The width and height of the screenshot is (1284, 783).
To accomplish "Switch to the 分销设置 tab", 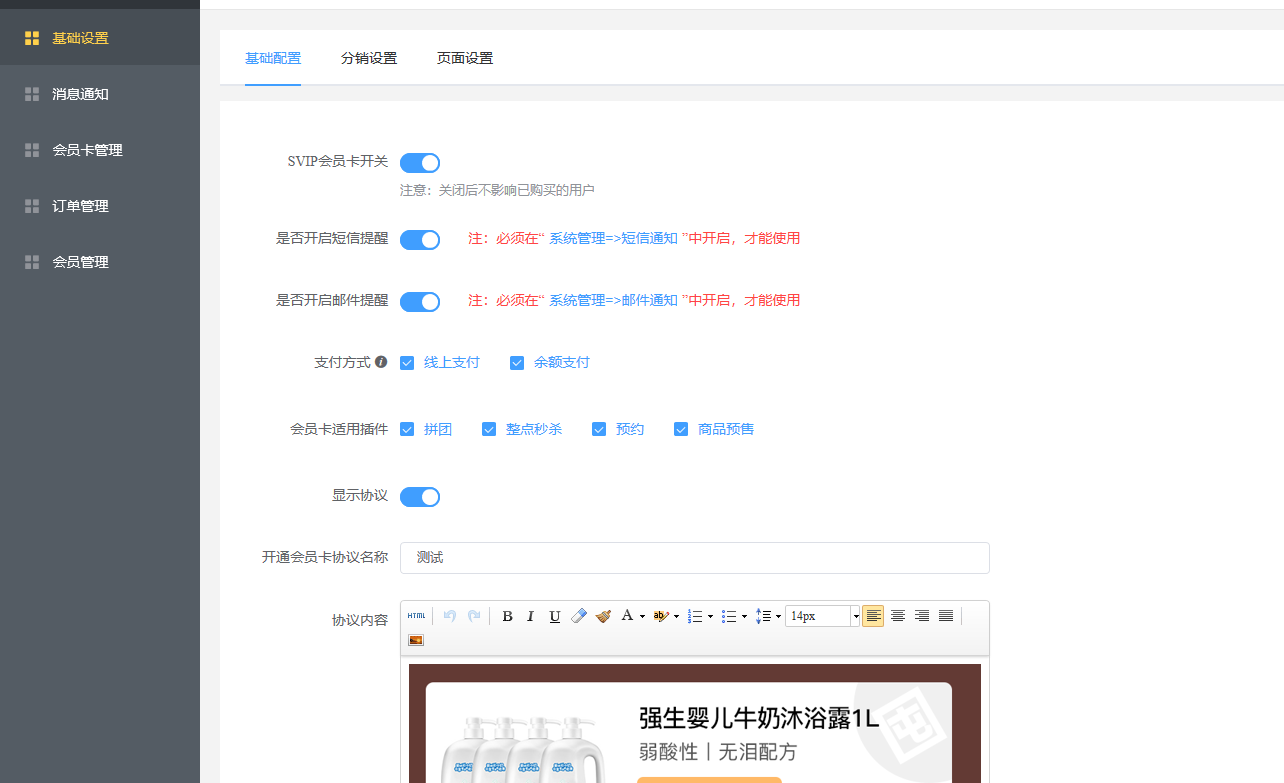I will (x=369, y=58).
